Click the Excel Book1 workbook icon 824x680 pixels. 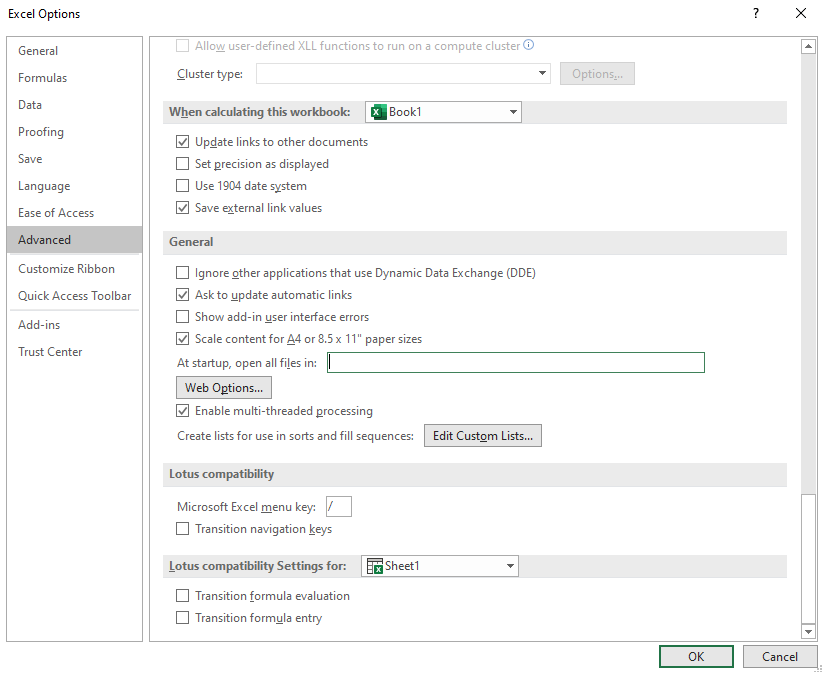point(378,112)
